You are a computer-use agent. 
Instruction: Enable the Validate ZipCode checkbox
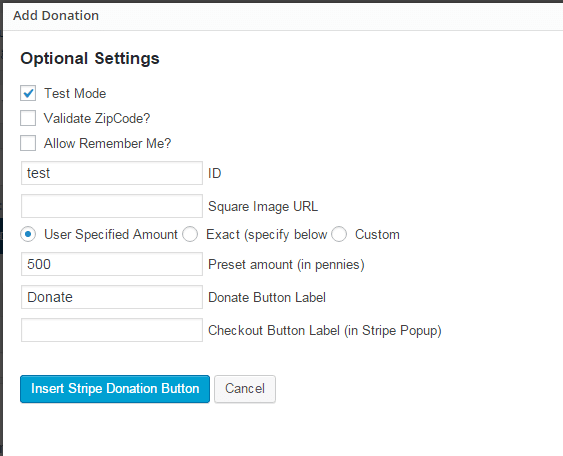(x=28, y=118)
